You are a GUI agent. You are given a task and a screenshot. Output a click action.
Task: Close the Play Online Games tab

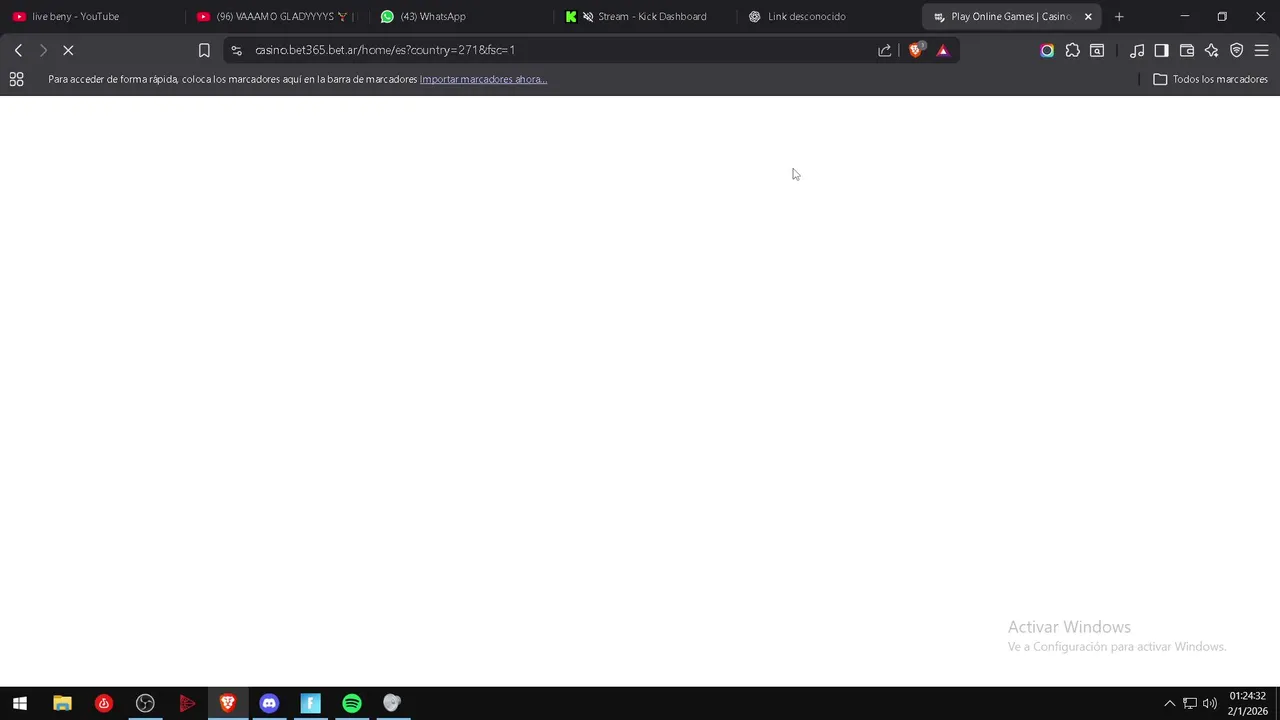point(1088,16)
